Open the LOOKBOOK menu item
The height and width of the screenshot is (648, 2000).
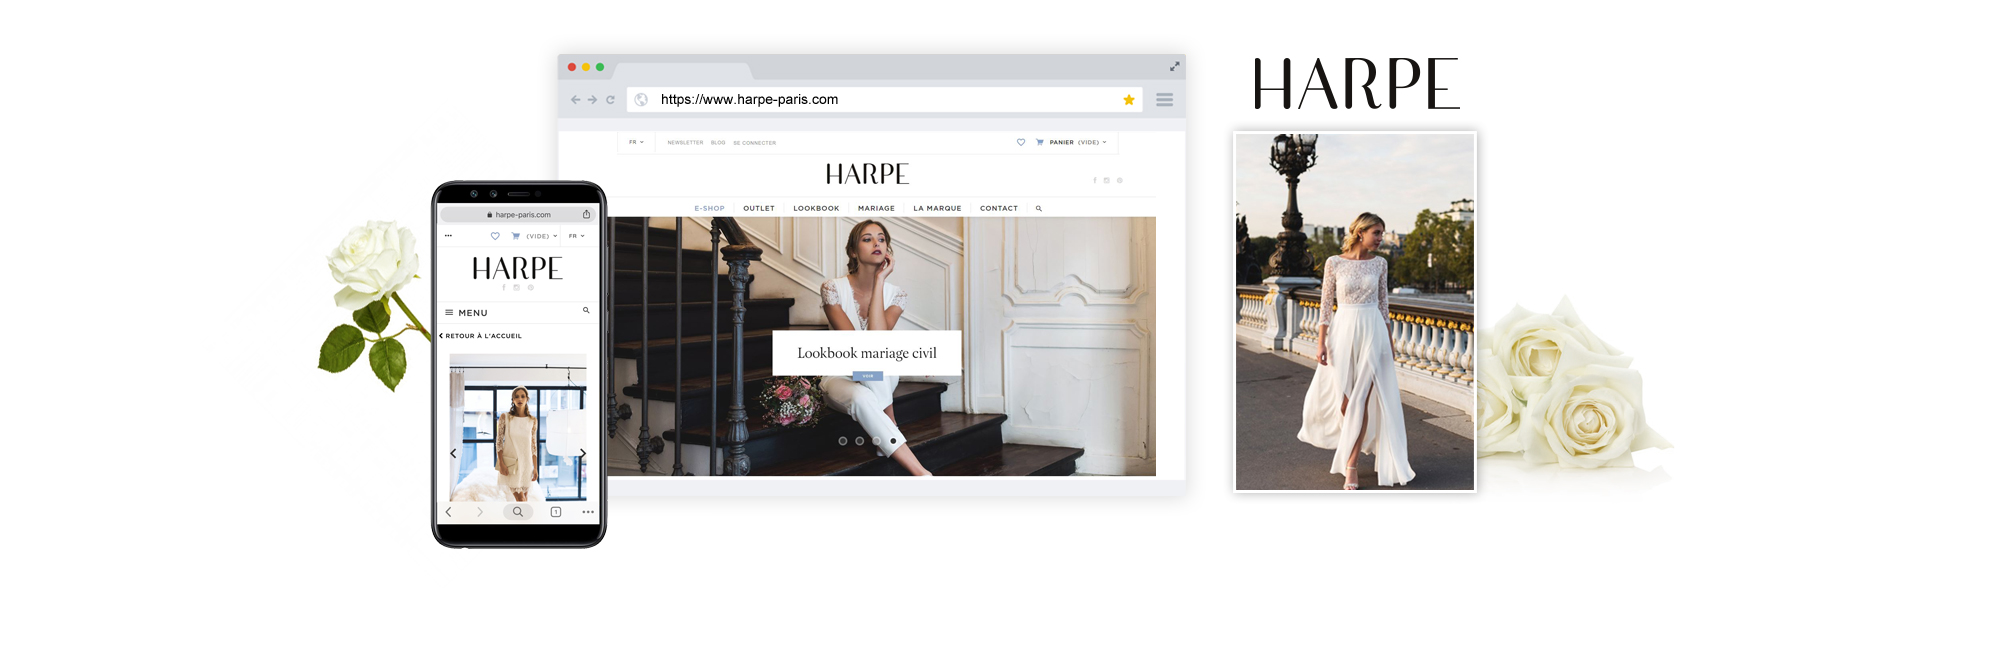coord(816,208)
